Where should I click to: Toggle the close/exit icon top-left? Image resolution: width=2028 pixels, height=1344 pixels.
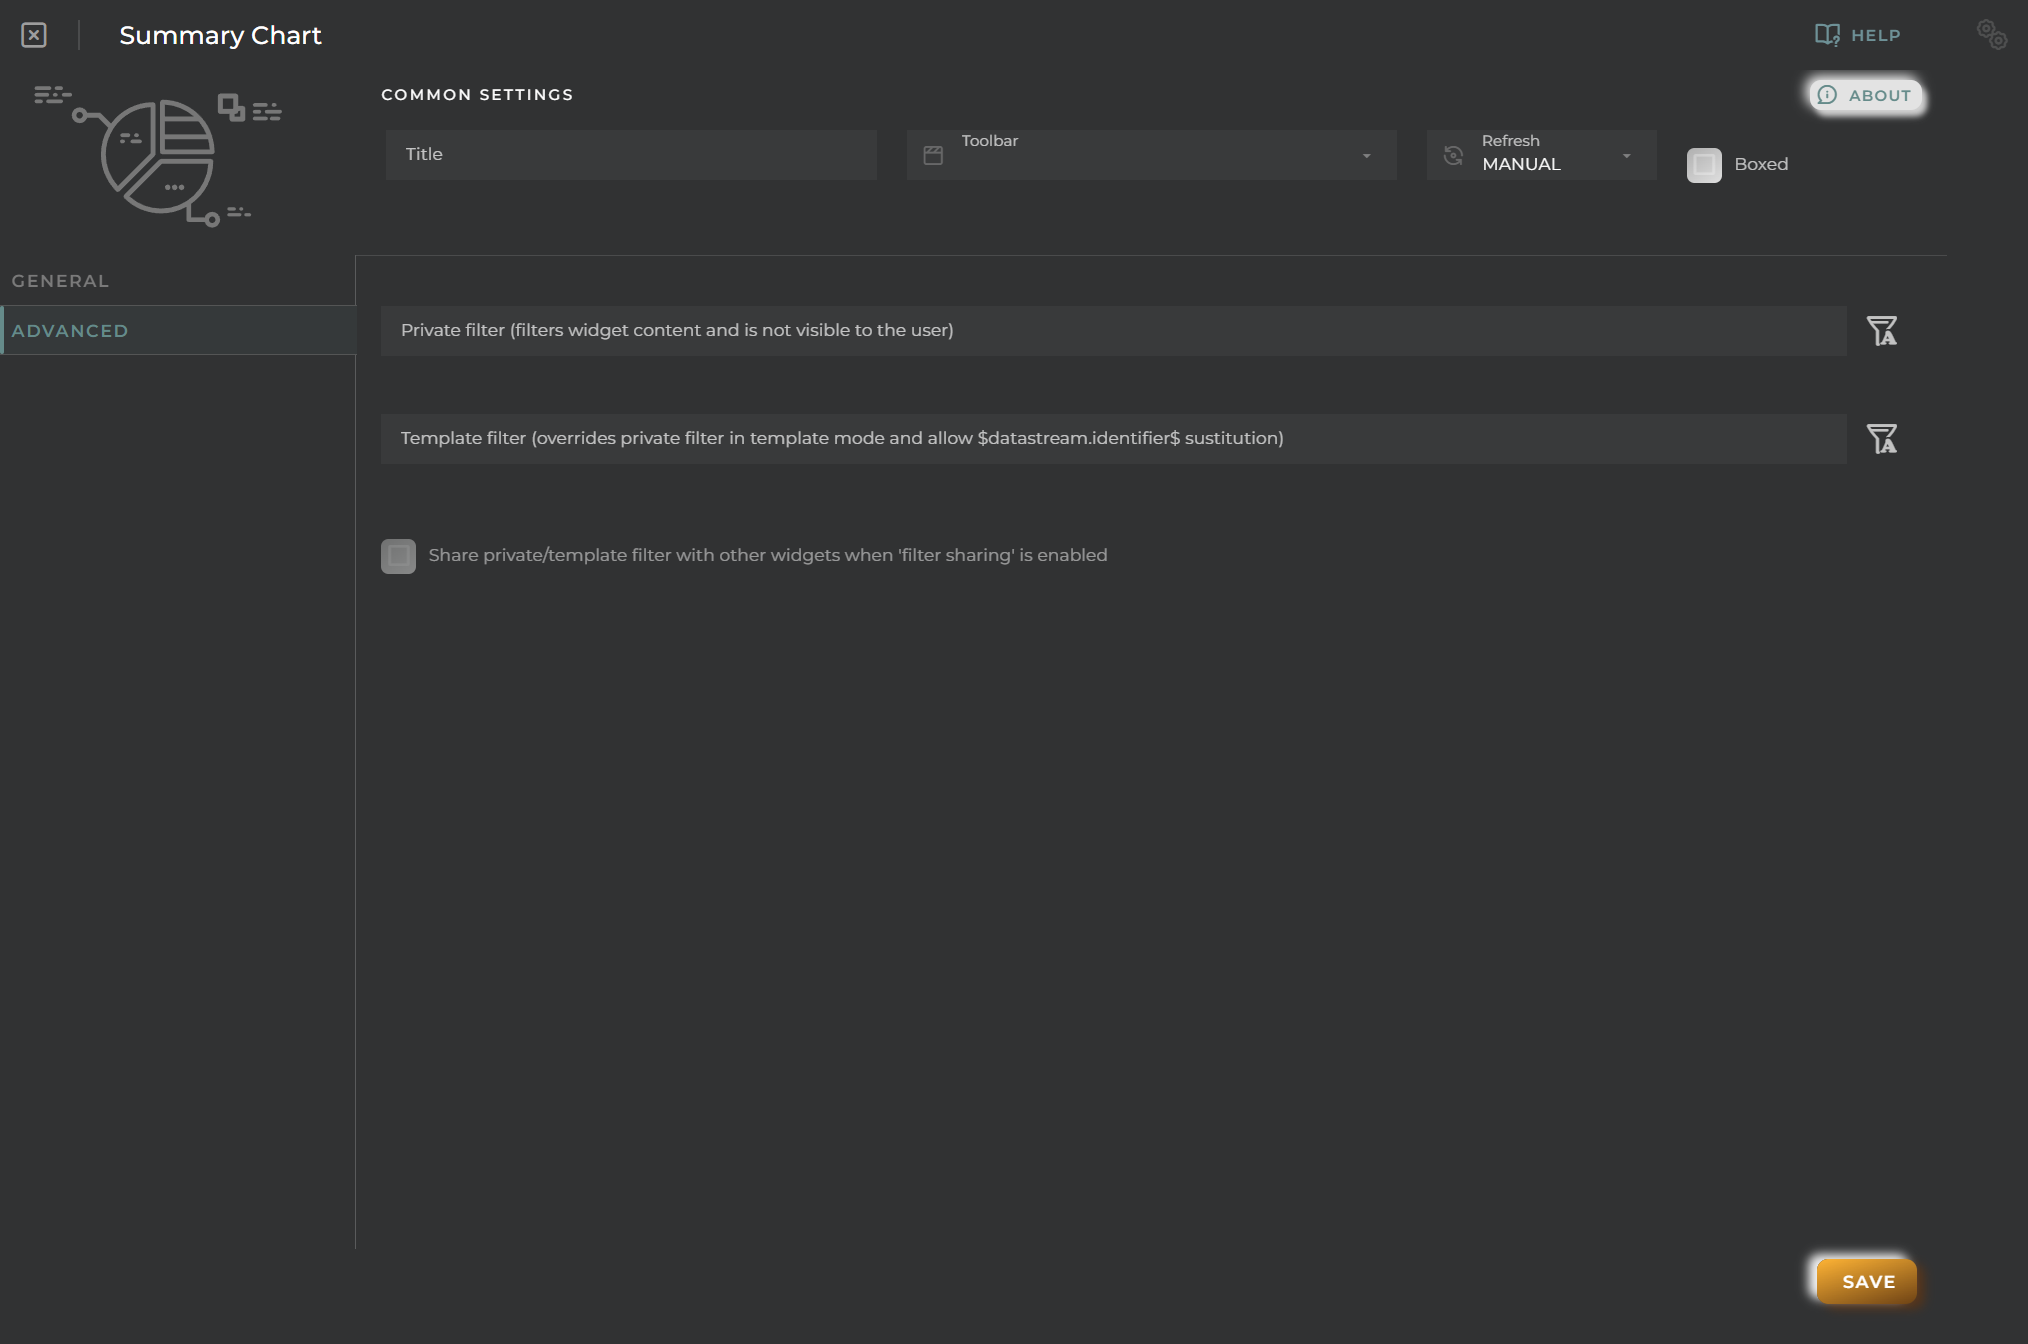(33, 32)
